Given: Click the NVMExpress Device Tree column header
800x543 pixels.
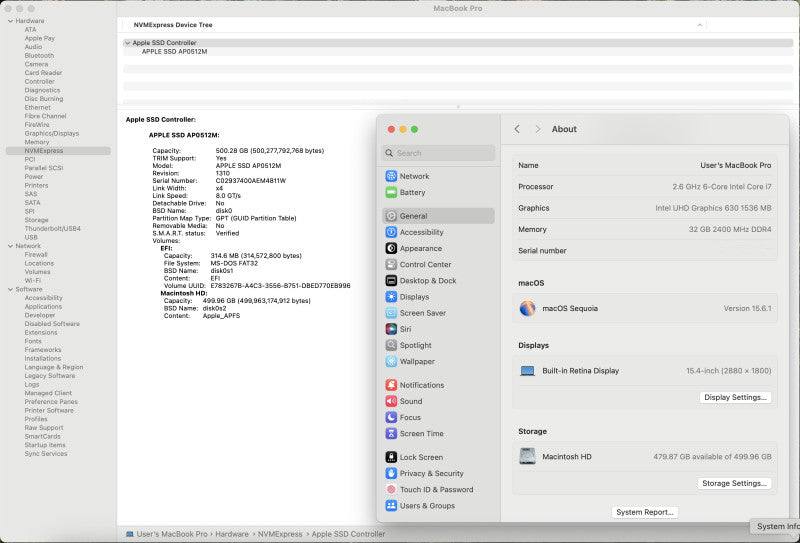Looking at the screenshot, I should pyautogui.click(x=173, y=24).
